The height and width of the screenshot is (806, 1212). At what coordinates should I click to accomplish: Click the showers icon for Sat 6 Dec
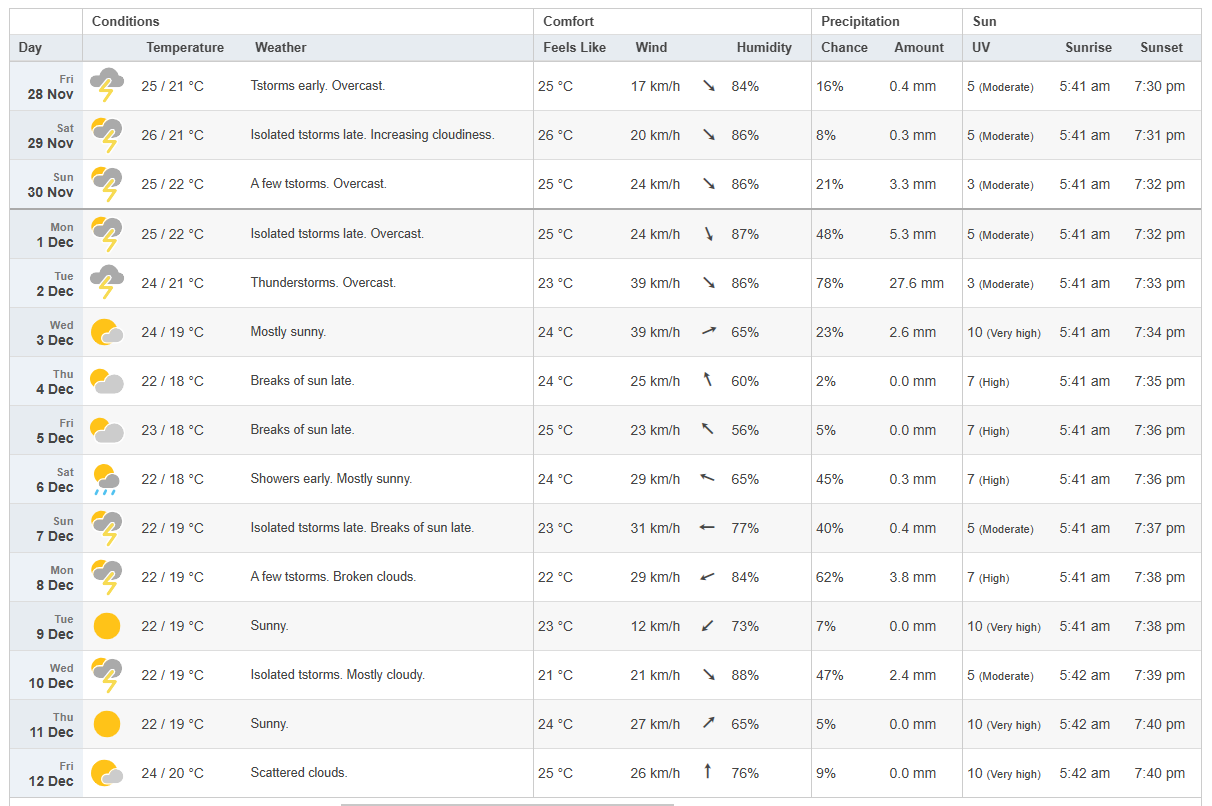(x=107, y=479)
